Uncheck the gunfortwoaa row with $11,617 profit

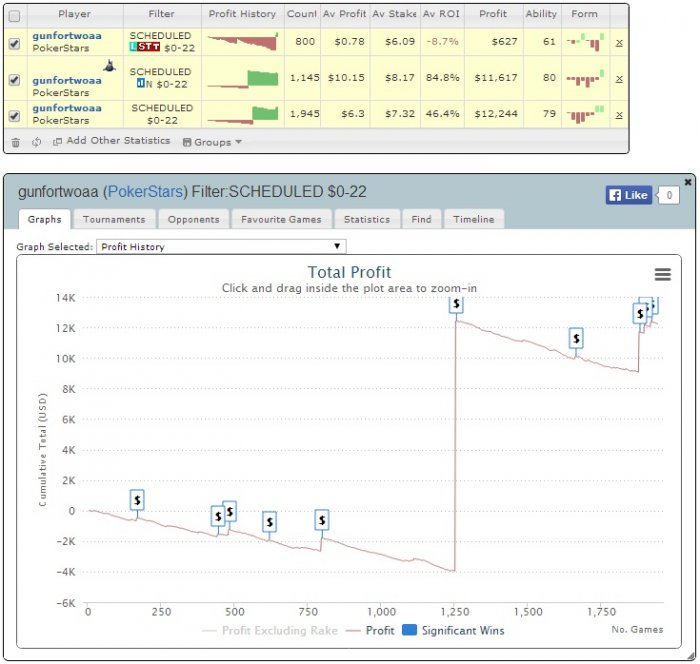point(14,80)
